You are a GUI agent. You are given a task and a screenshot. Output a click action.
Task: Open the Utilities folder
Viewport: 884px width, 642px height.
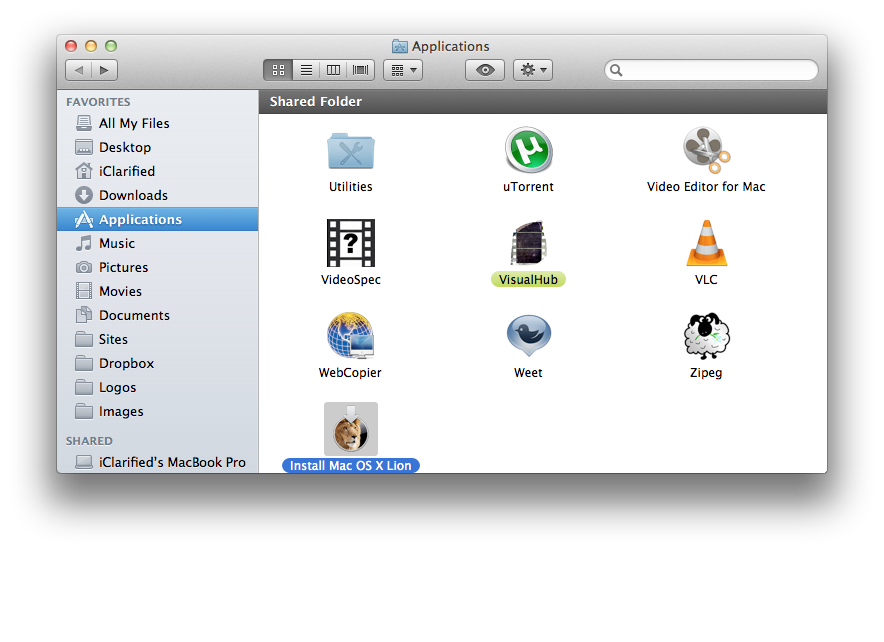click(350, 151)
